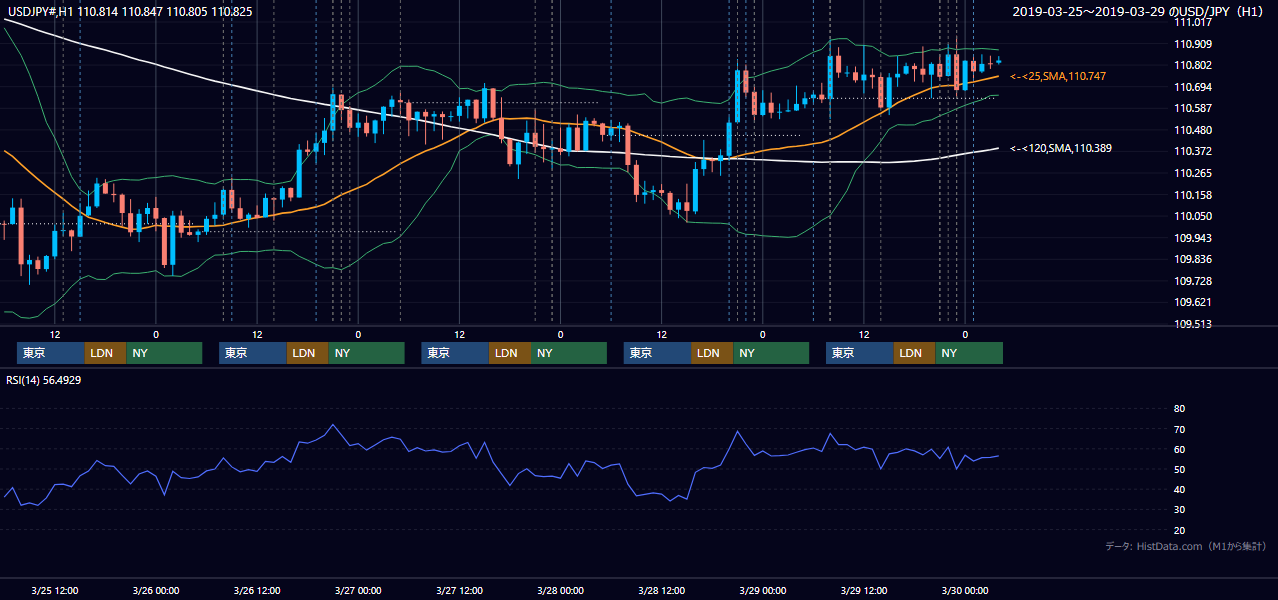Select the 3/27 00:00 time axis label
The width and height of the screenshot is (1278, 600).
click(x=358, y=590)
